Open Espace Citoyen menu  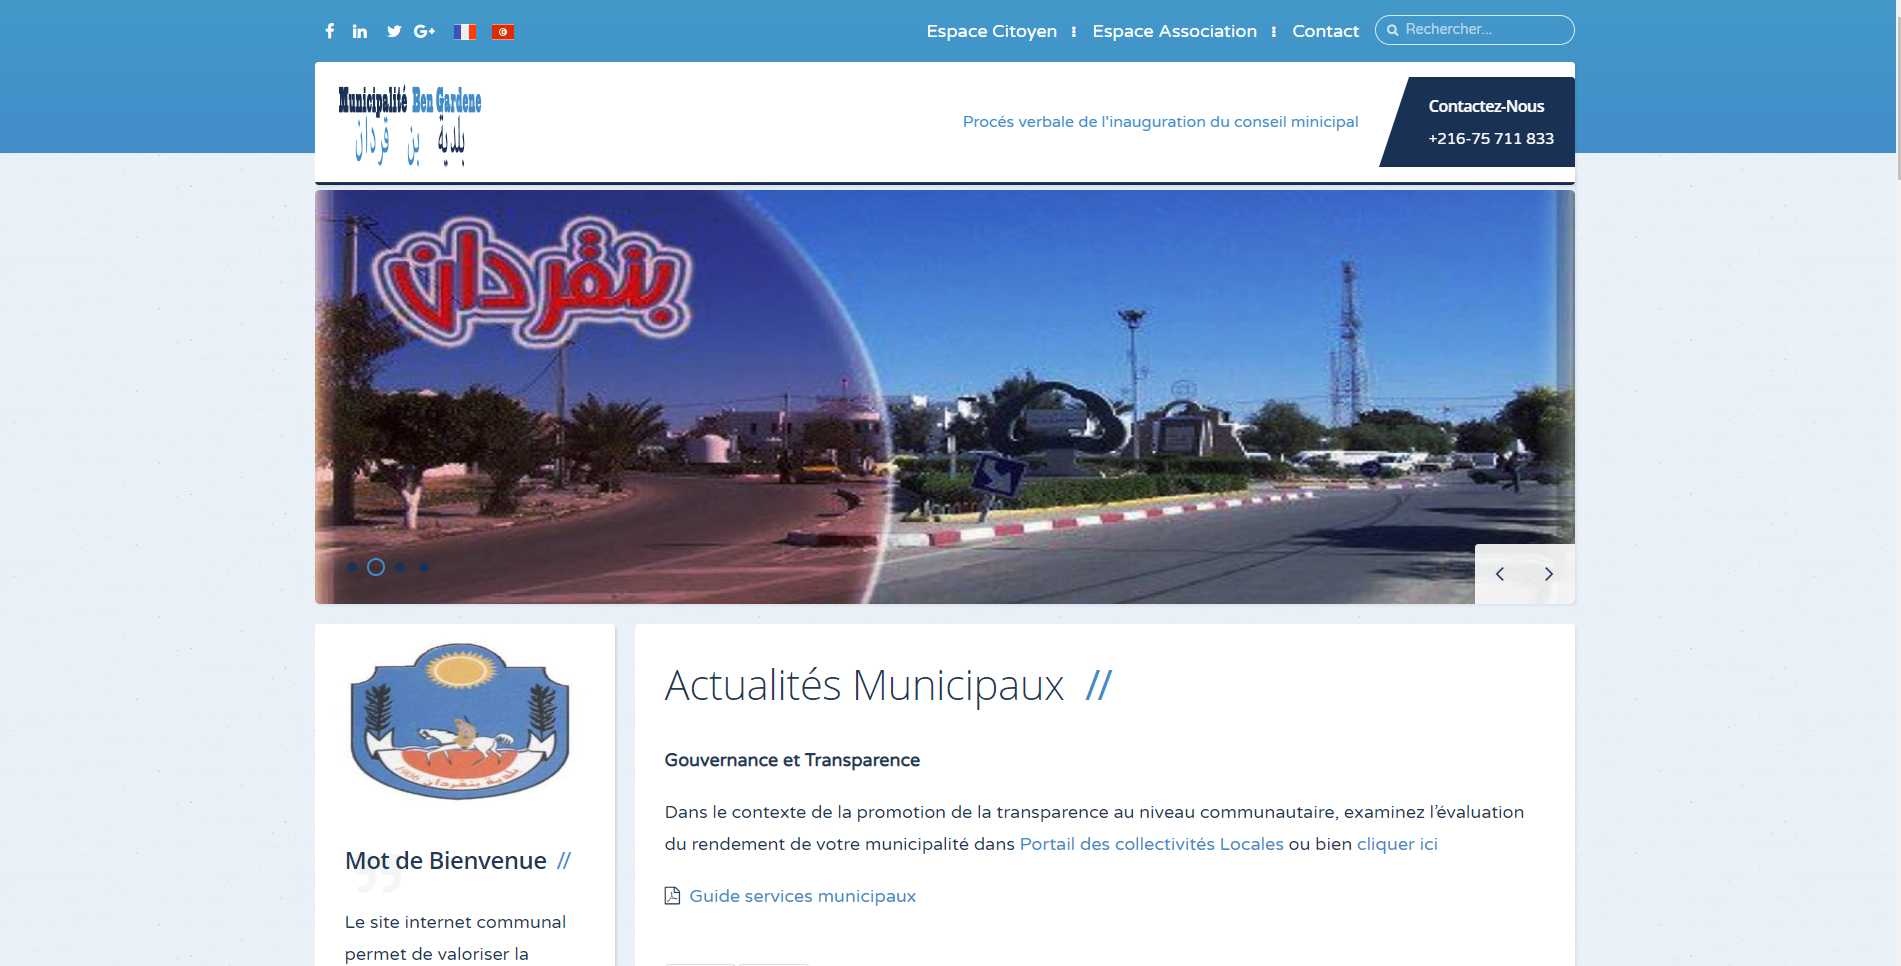[x=991, y=31]
